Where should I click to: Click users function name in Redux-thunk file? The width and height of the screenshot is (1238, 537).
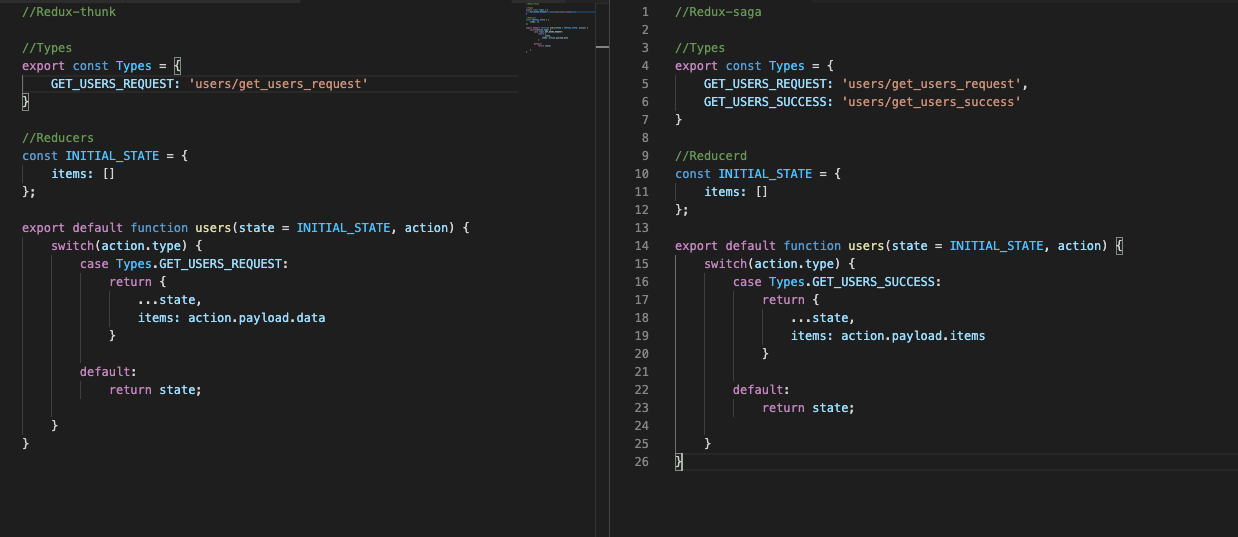tap(213, 228)
